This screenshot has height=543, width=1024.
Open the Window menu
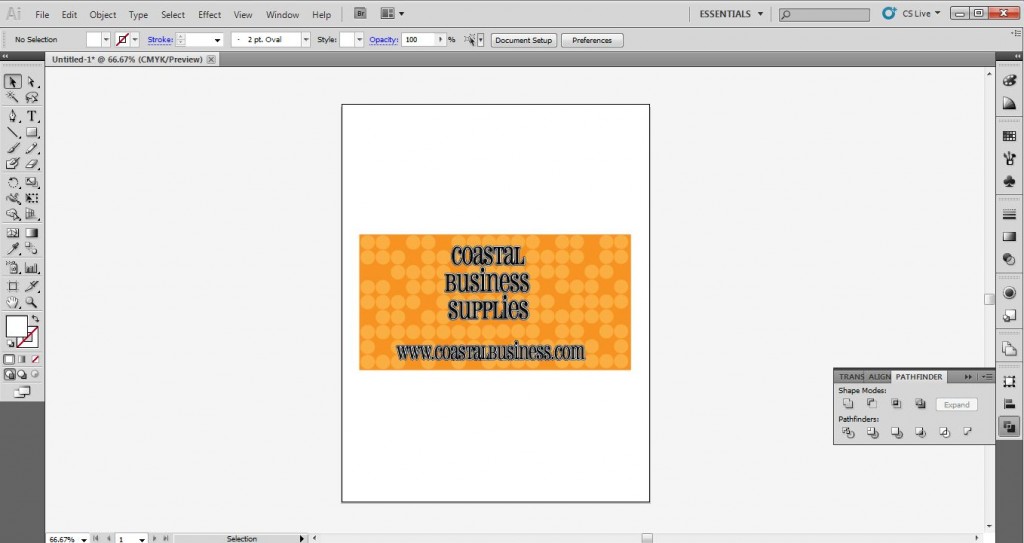[x=282, y=14]
